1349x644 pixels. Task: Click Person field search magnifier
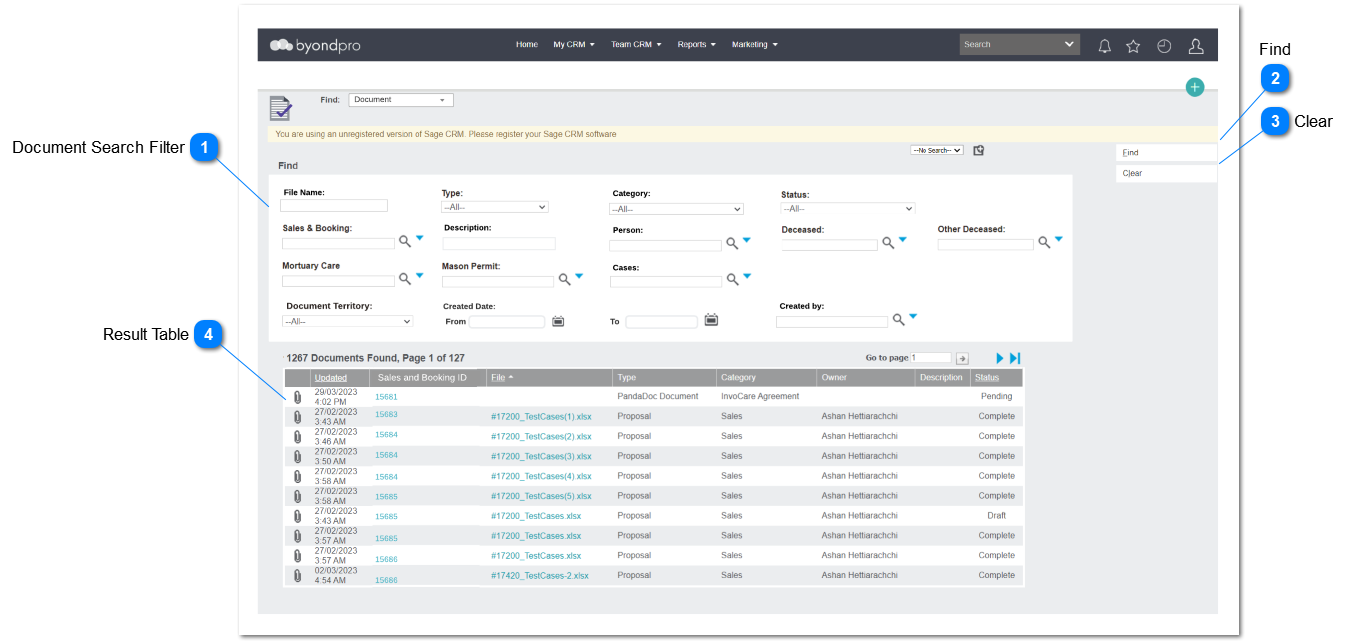click(x=732, y=243)
